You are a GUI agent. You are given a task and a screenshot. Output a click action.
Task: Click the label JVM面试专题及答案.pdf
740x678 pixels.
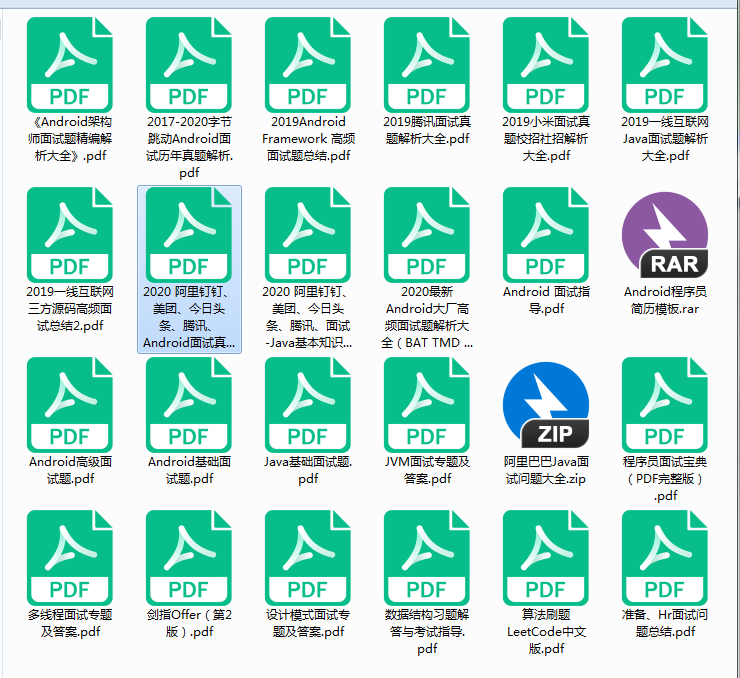(x=427, y=470)
